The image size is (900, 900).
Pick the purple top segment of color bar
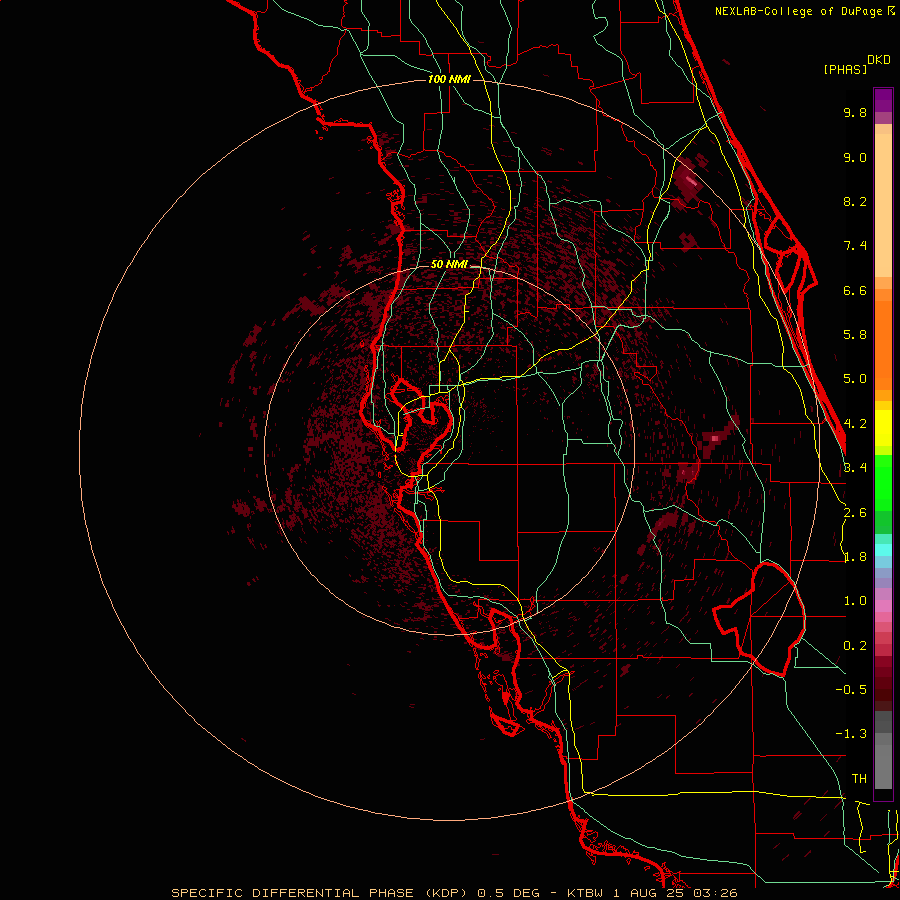click(883, 100)
